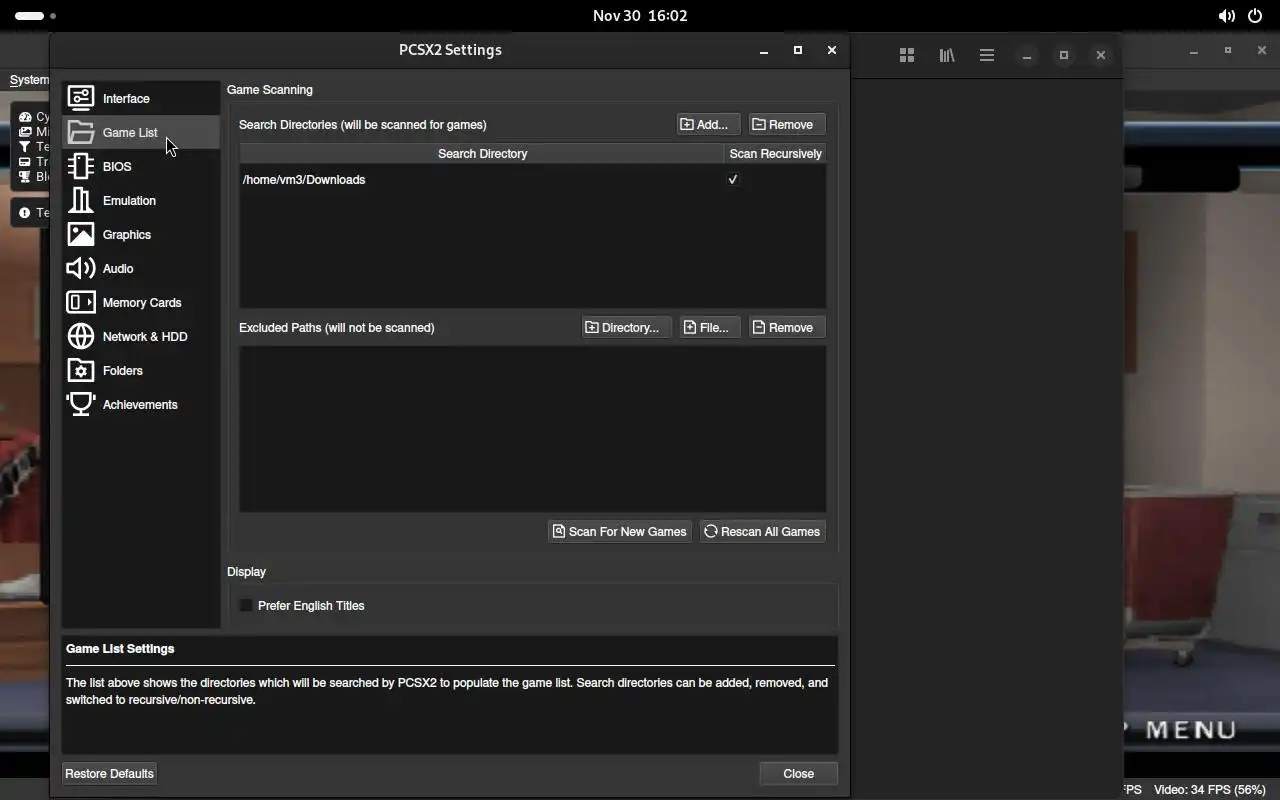Close PCSX2 Settings via title bar X
Image resolution: width=1280 pixels, height=800 pixels.
(831, 50)
